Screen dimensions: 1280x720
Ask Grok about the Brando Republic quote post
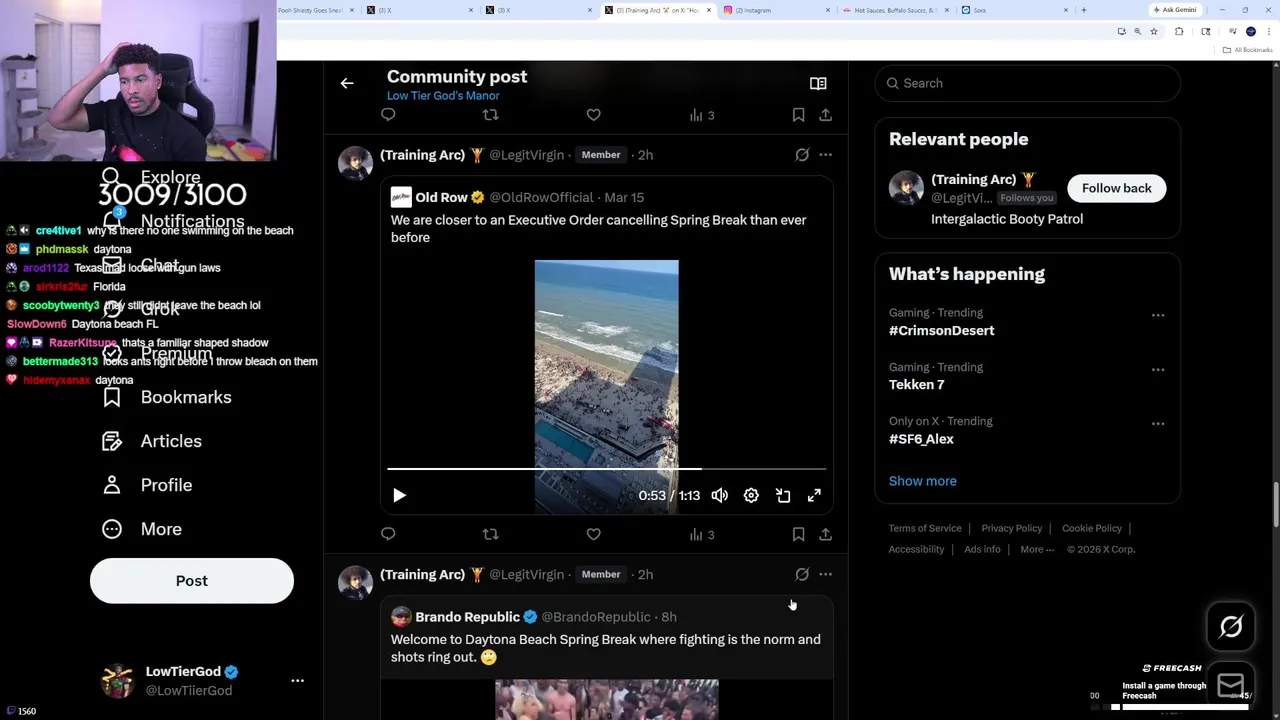[802, 574]
